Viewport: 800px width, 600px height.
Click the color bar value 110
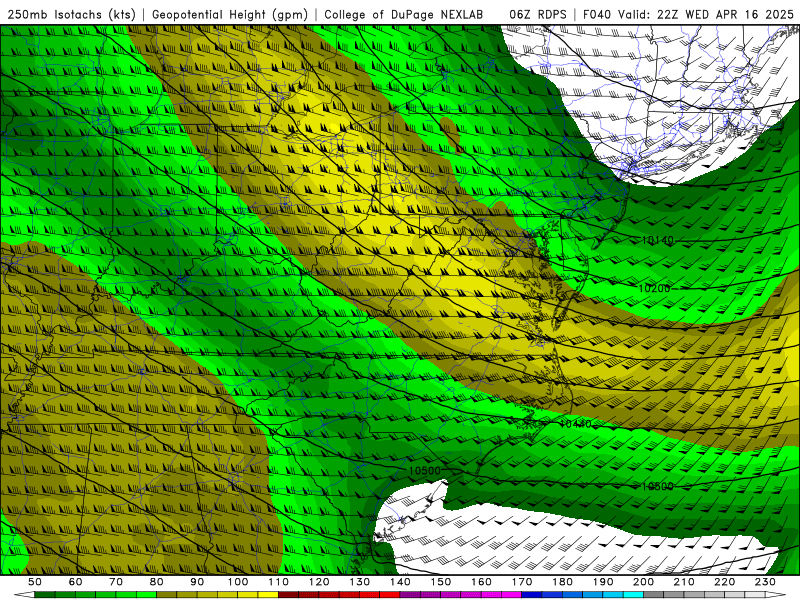[279, 582]
